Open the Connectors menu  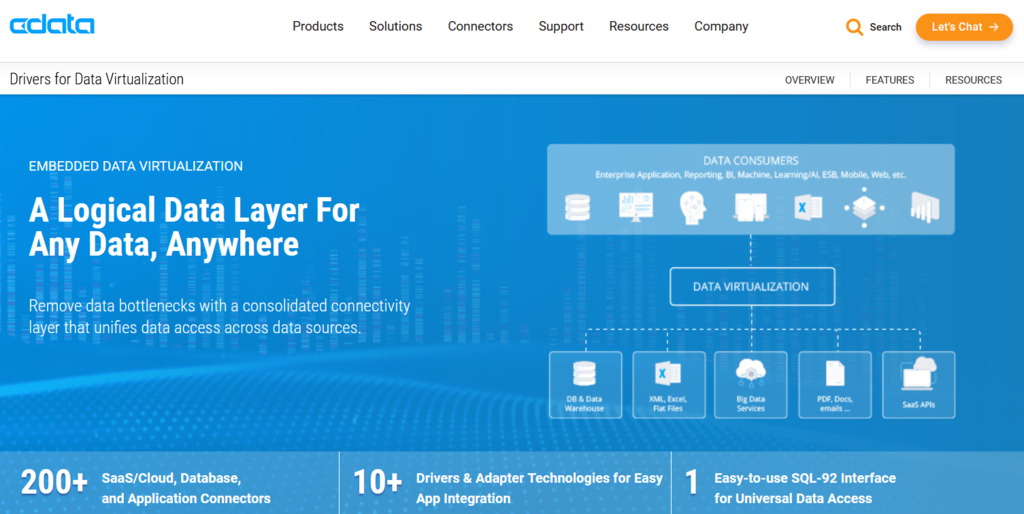pyautogui.click(x=481, y=27)
